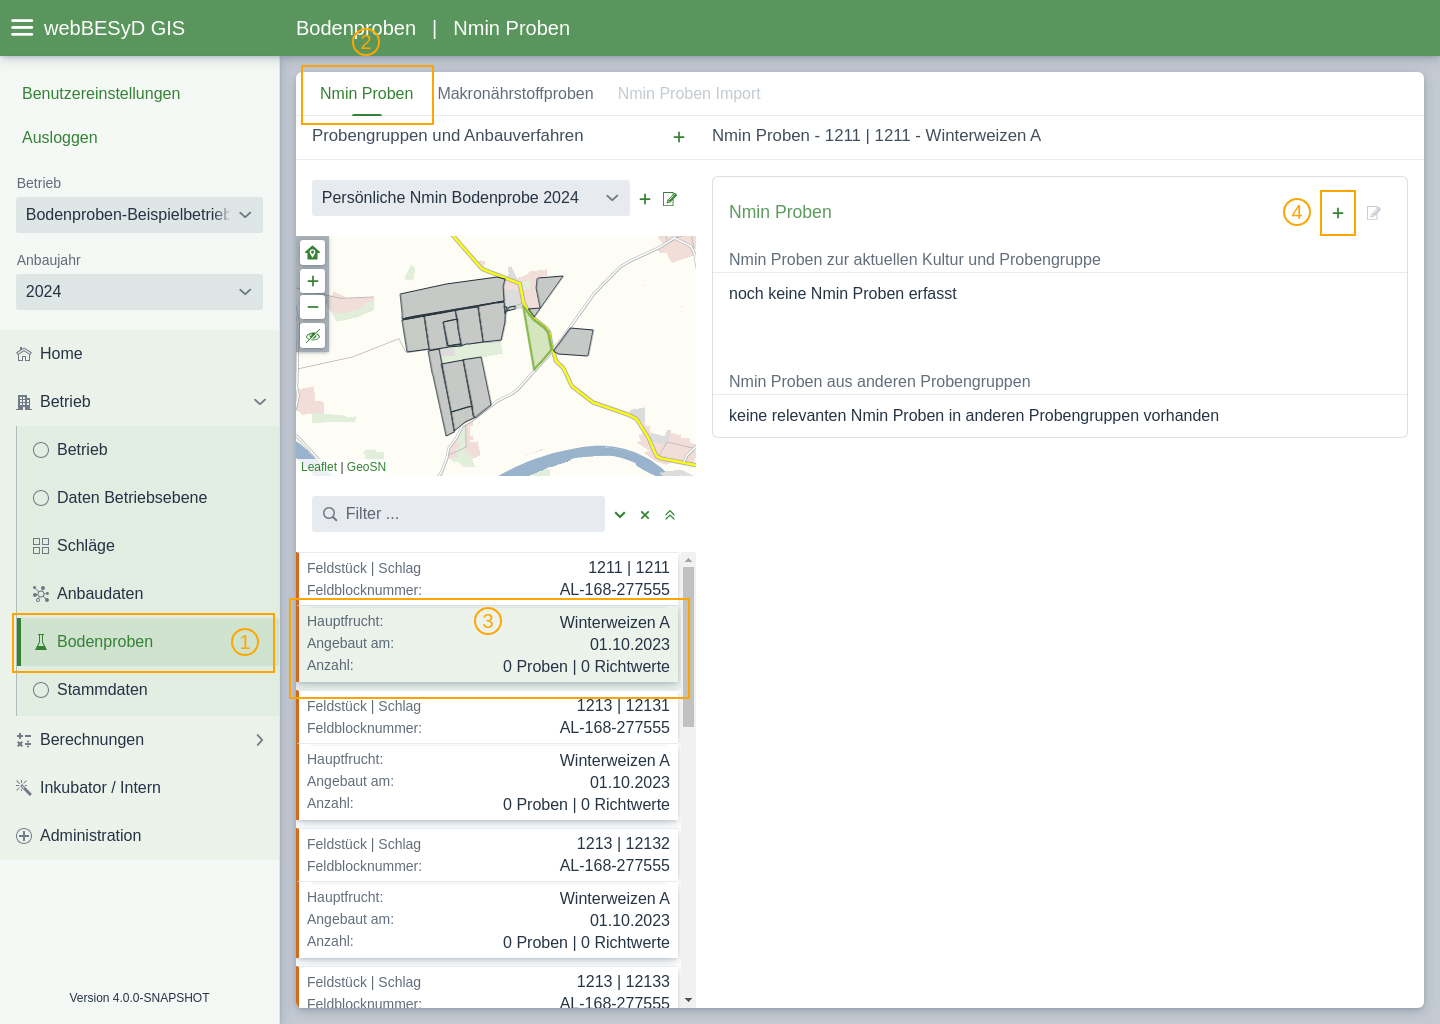Viewport: 1440px width, 1024px height.
Task: Expand the Berechnungen submenu chevron
Action: [x=260, y=740]
